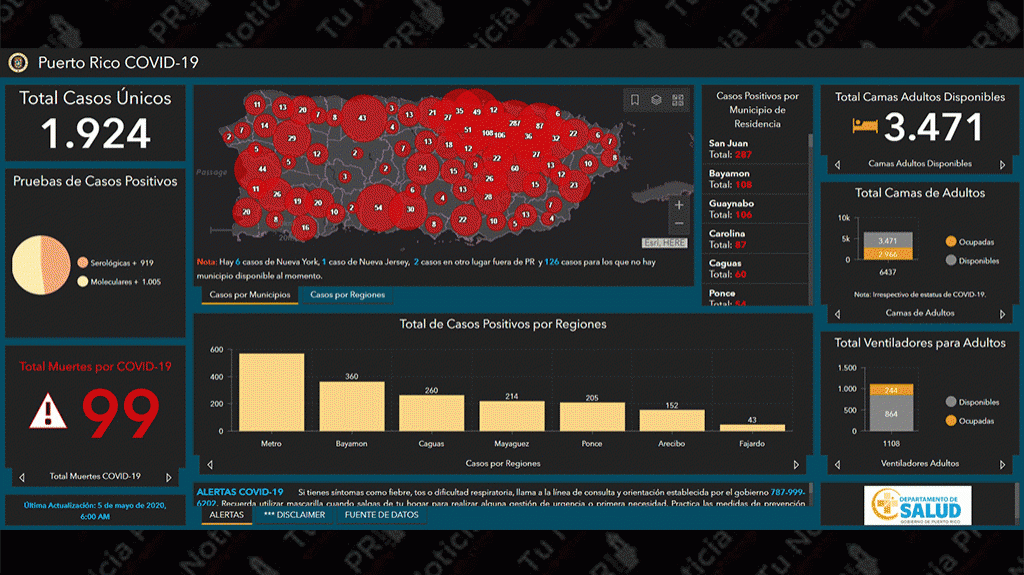This screenshot has height=575, width=1024.
Task: Click the Puerto Rico seal logo in header
Action: pyautogui.click(x=18, y=62)
